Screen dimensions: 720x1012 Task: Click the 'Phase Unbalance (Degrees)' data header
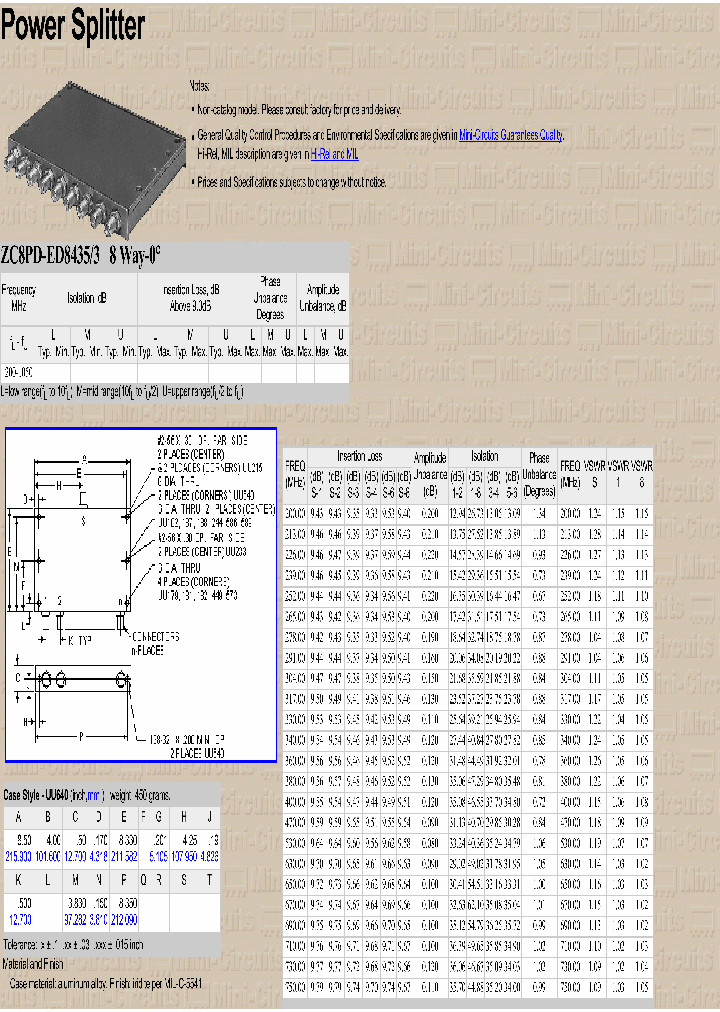click(x=539, y=474)
